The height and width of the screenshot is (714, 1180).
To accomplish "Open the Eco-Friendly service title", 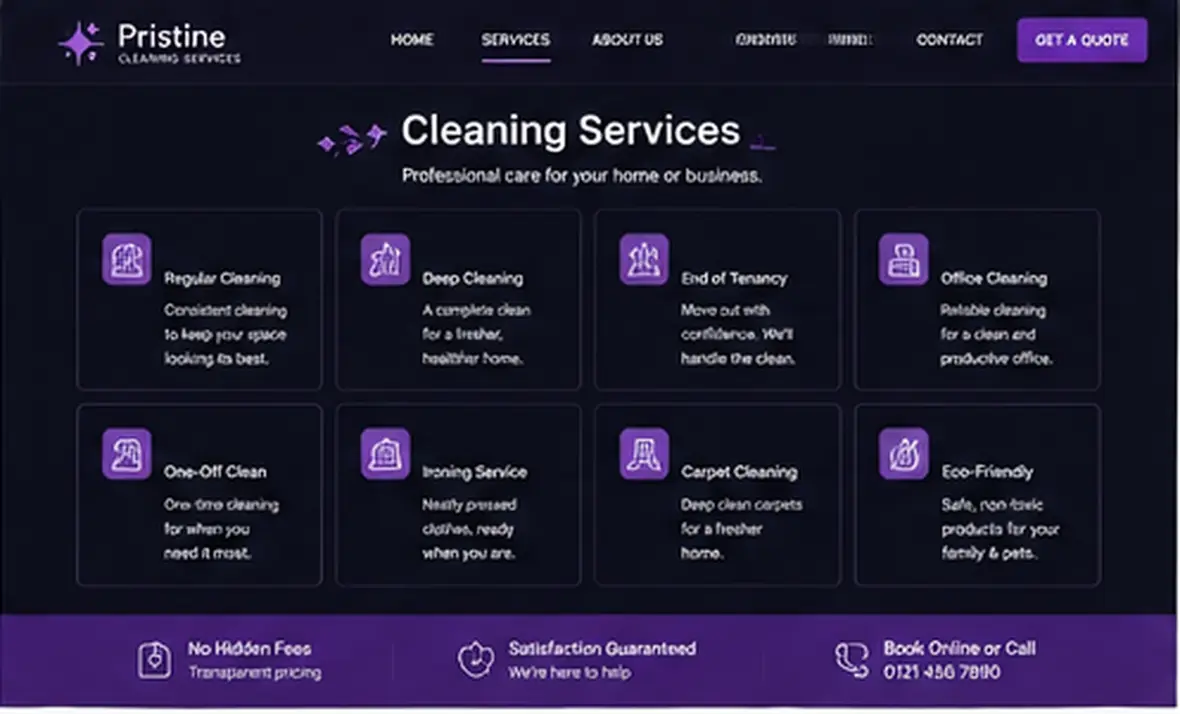I will click(987, 472).
